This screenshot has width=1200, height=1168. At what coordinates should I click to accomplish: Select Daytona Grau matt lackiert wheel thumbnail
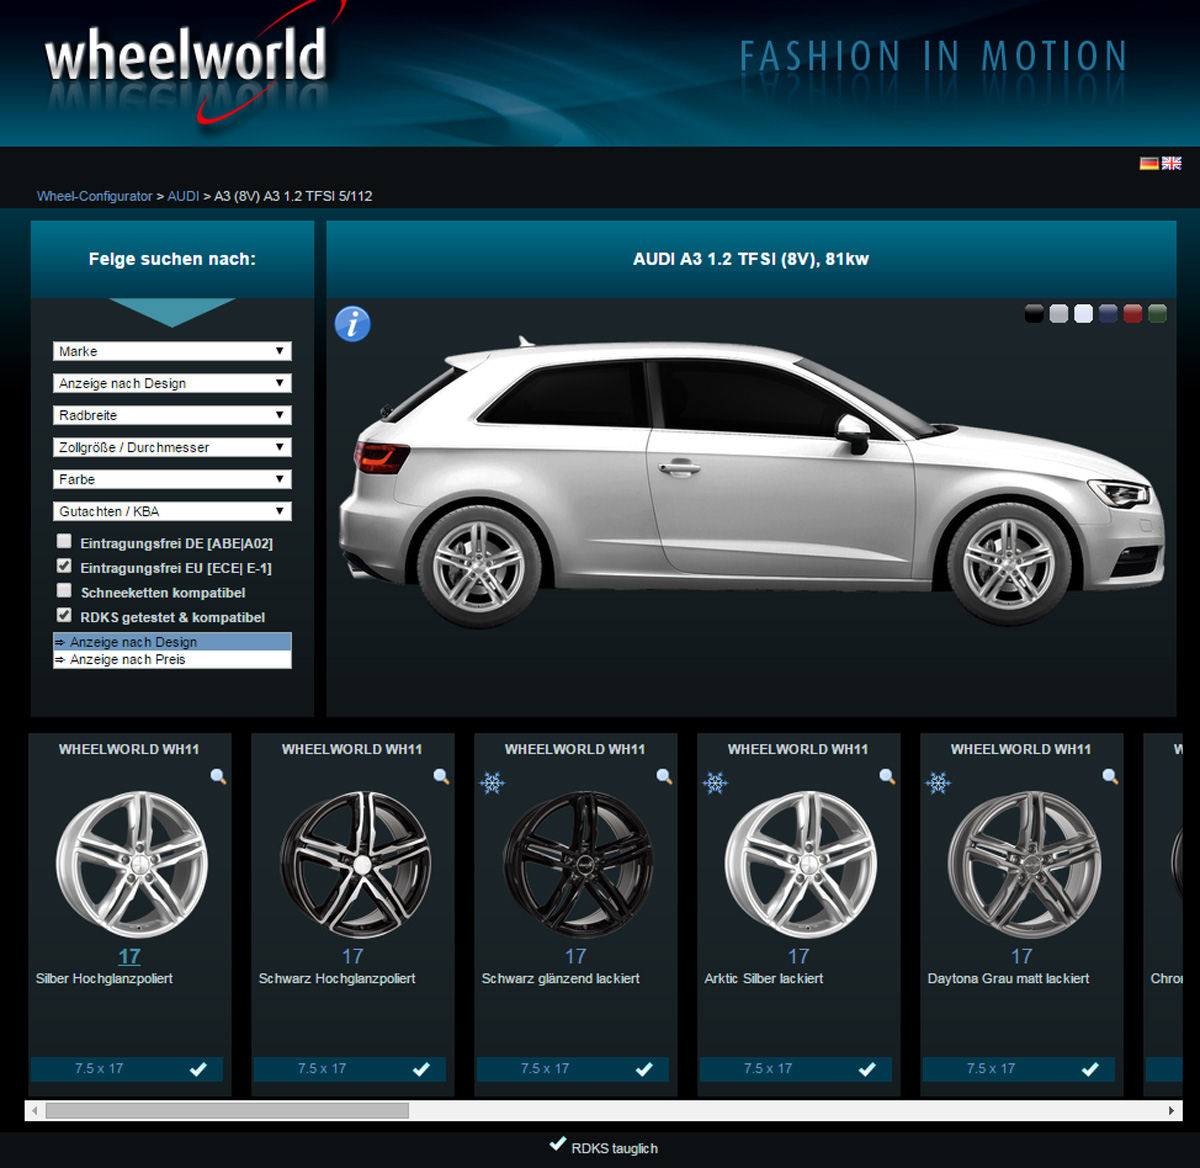point(1024,865)
